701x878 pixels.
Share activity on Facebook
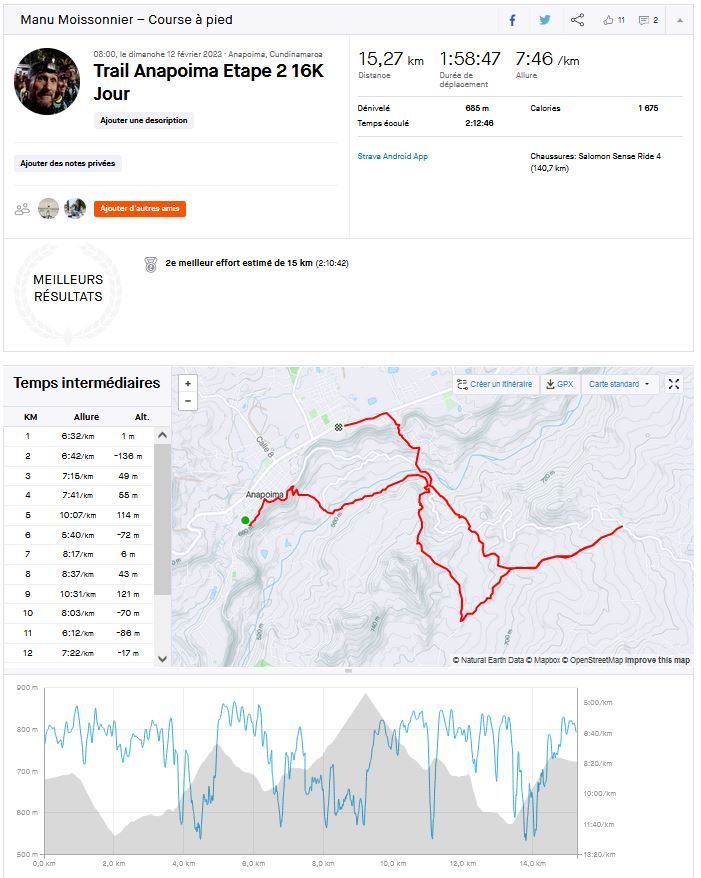tap(512, 20)
